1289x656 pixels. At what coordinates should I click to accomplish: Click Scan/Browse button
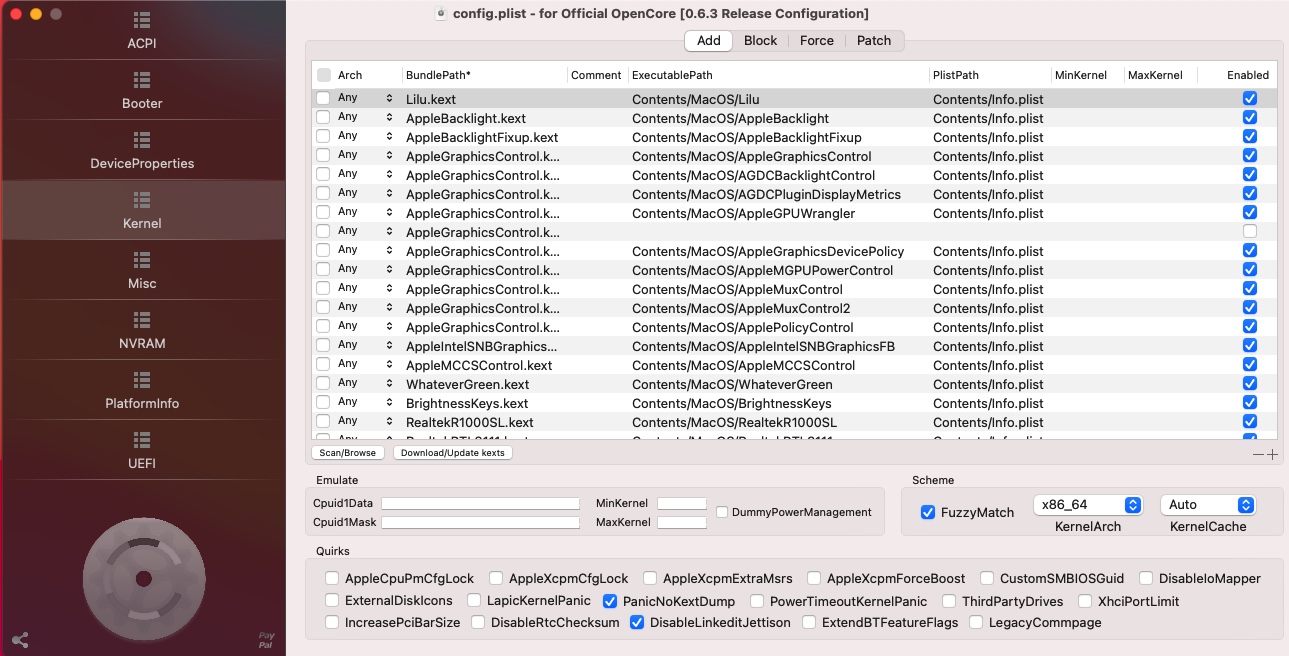coord(347,453)
